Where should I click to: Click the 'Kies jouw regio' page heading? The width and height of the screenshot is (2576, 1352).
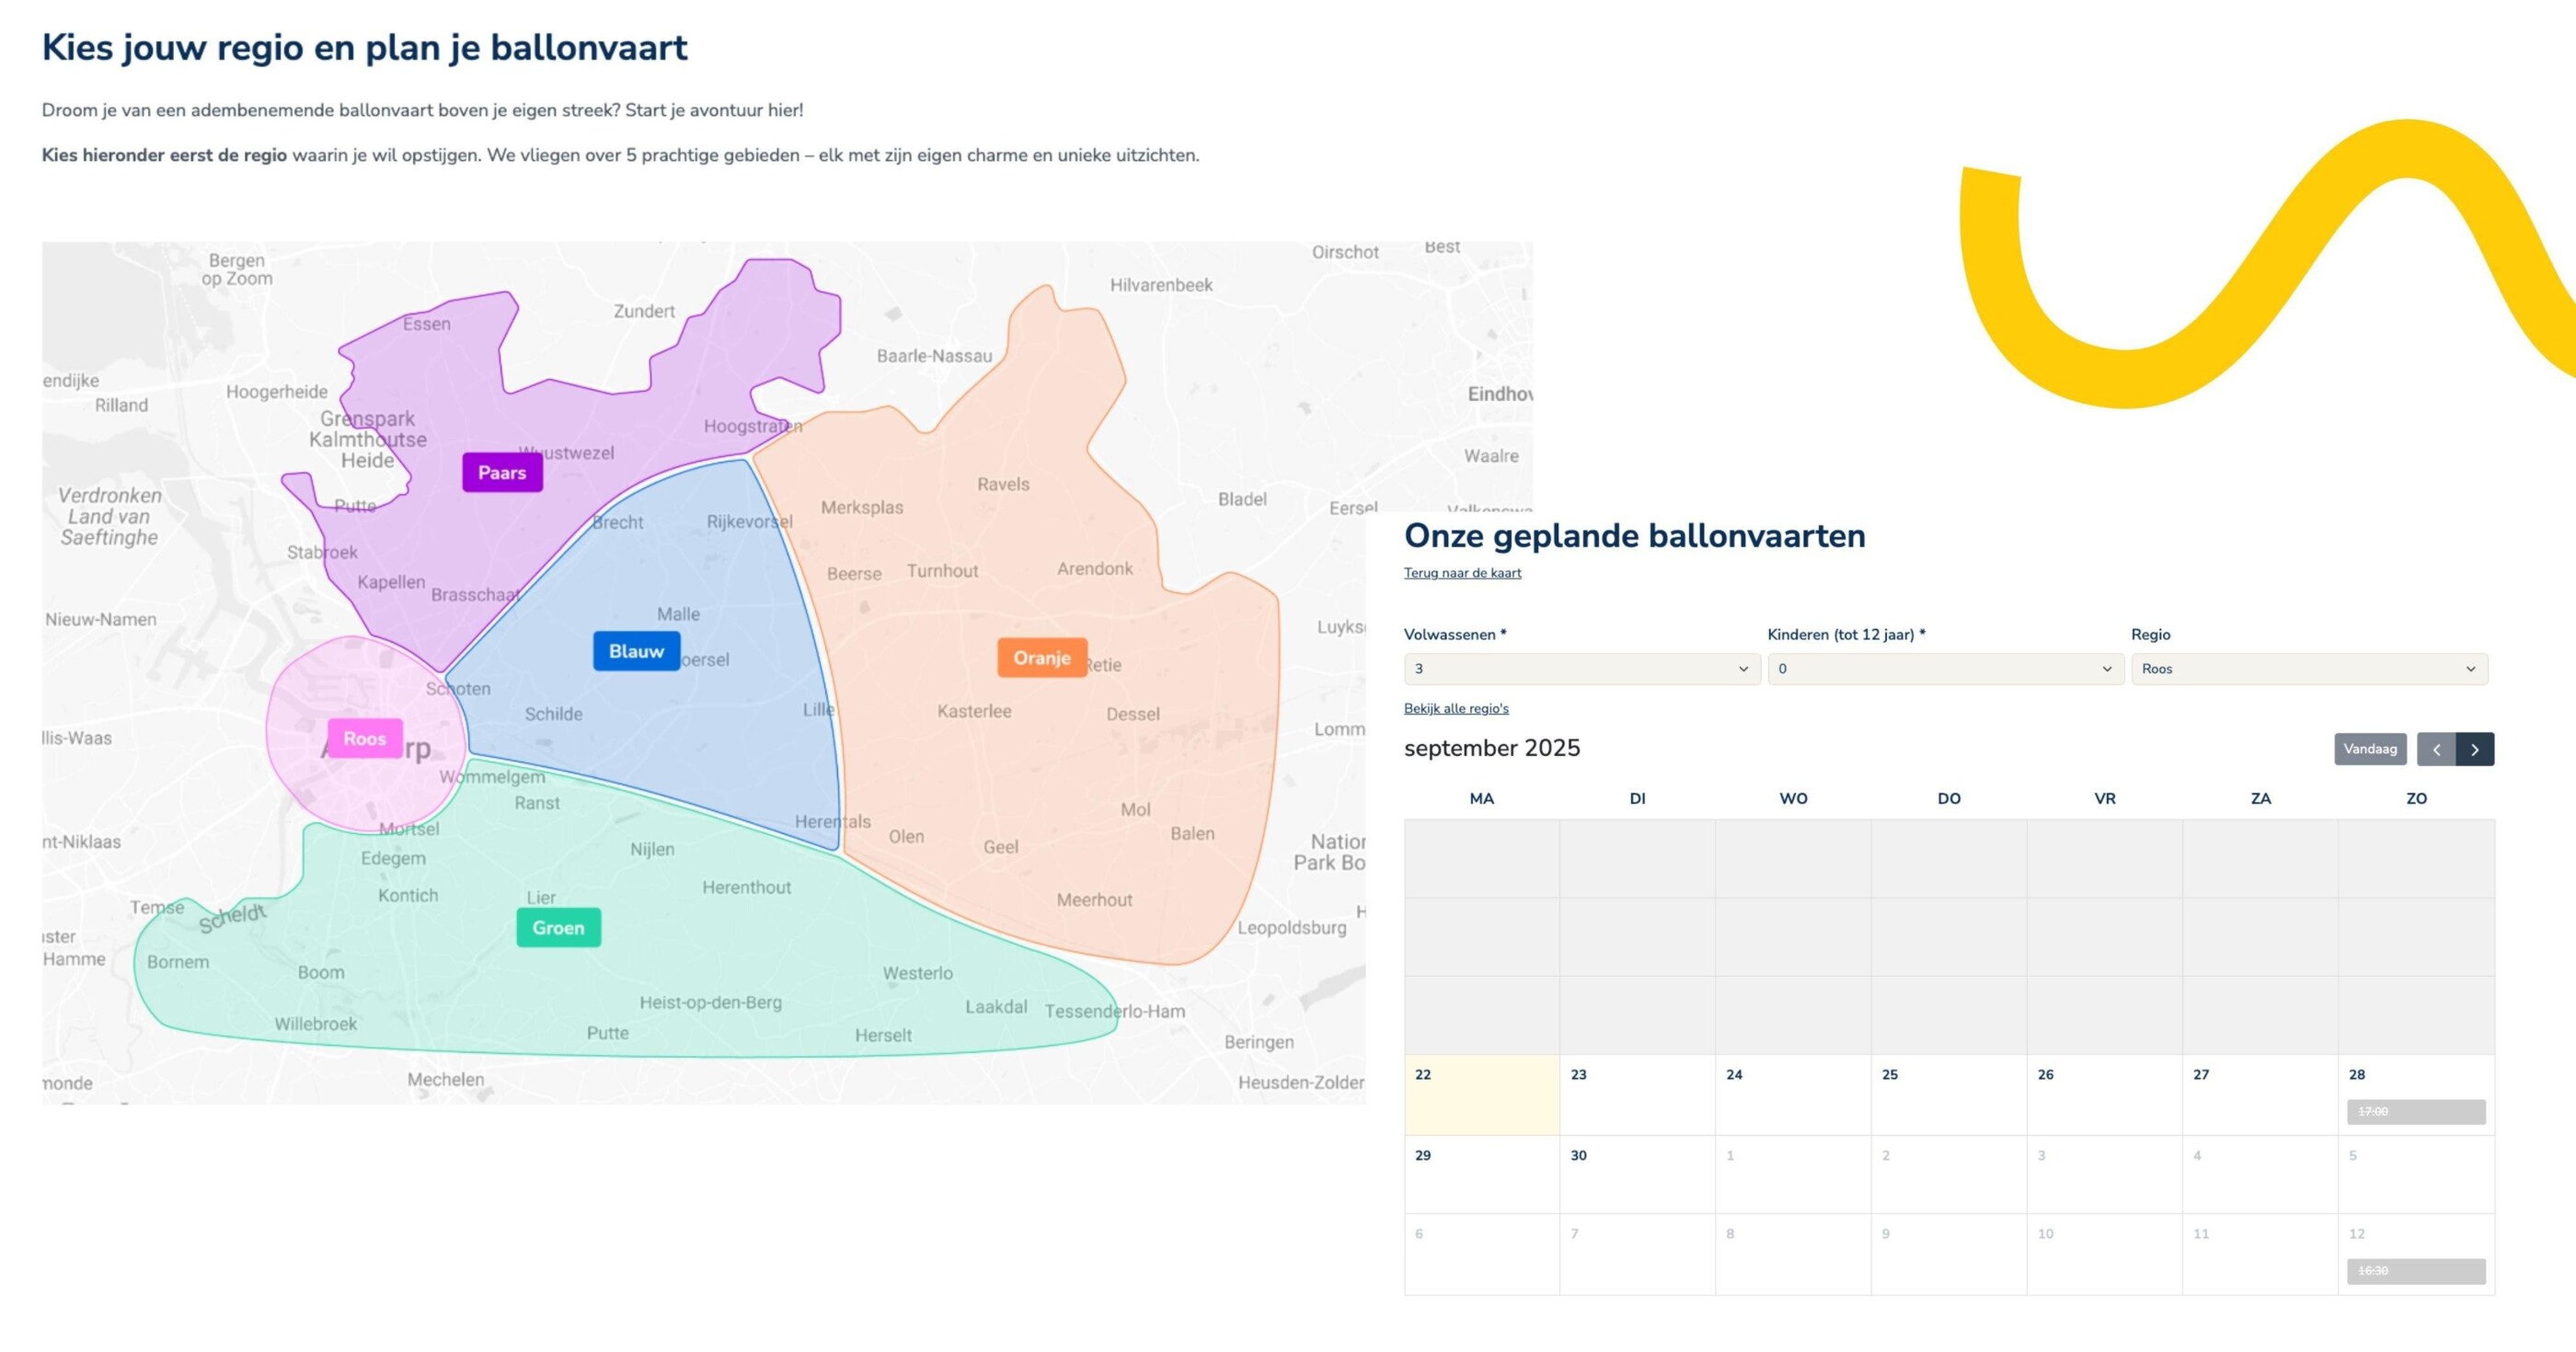365,48
